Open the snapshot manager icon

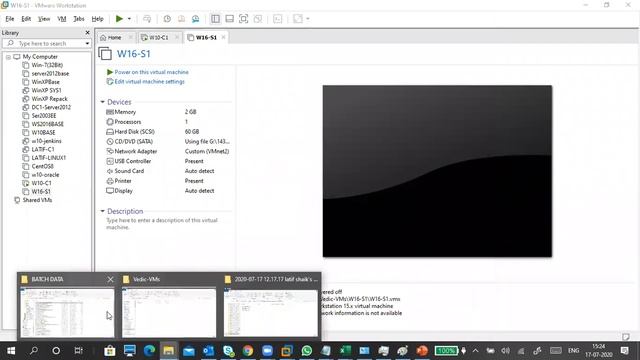point(196,19)
